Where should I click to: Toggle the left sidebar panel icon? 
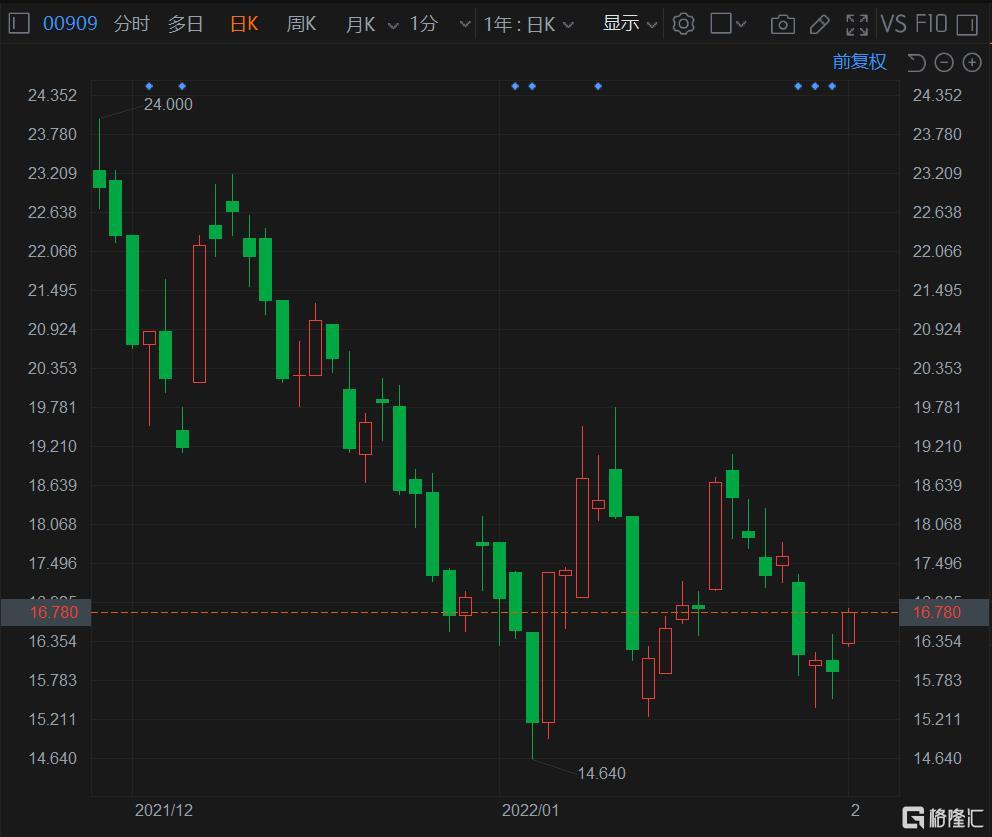pos(19,24)
